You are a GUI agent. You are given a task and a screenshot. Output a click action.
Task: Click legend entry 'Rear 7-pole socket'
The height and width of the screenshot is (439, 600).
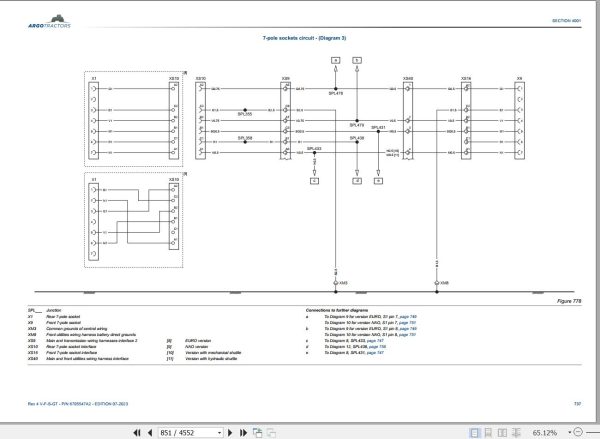[63, 317]
